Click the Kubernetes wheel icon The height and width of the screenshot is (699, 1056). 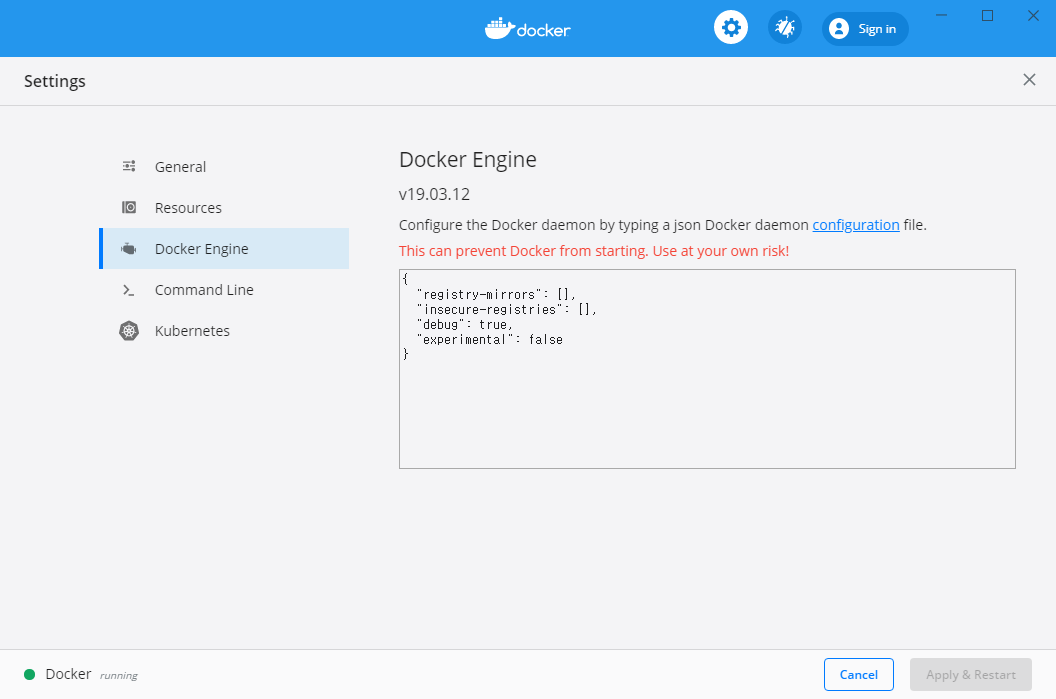pyautogui.click(x=129, y=331)
